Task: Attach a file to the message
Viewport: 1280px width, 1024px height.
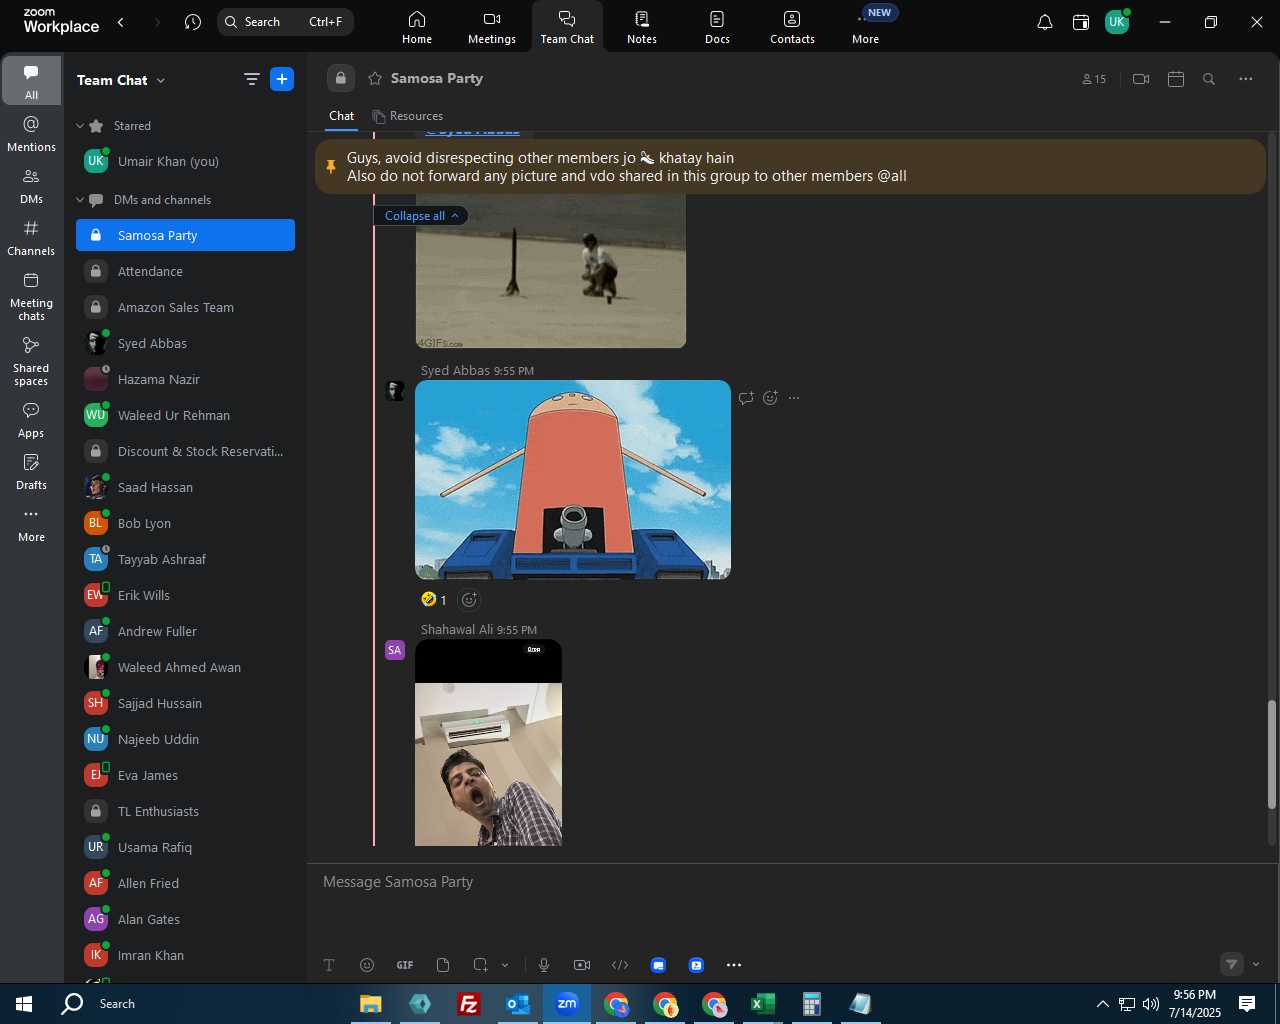Action: click(443, 965)
